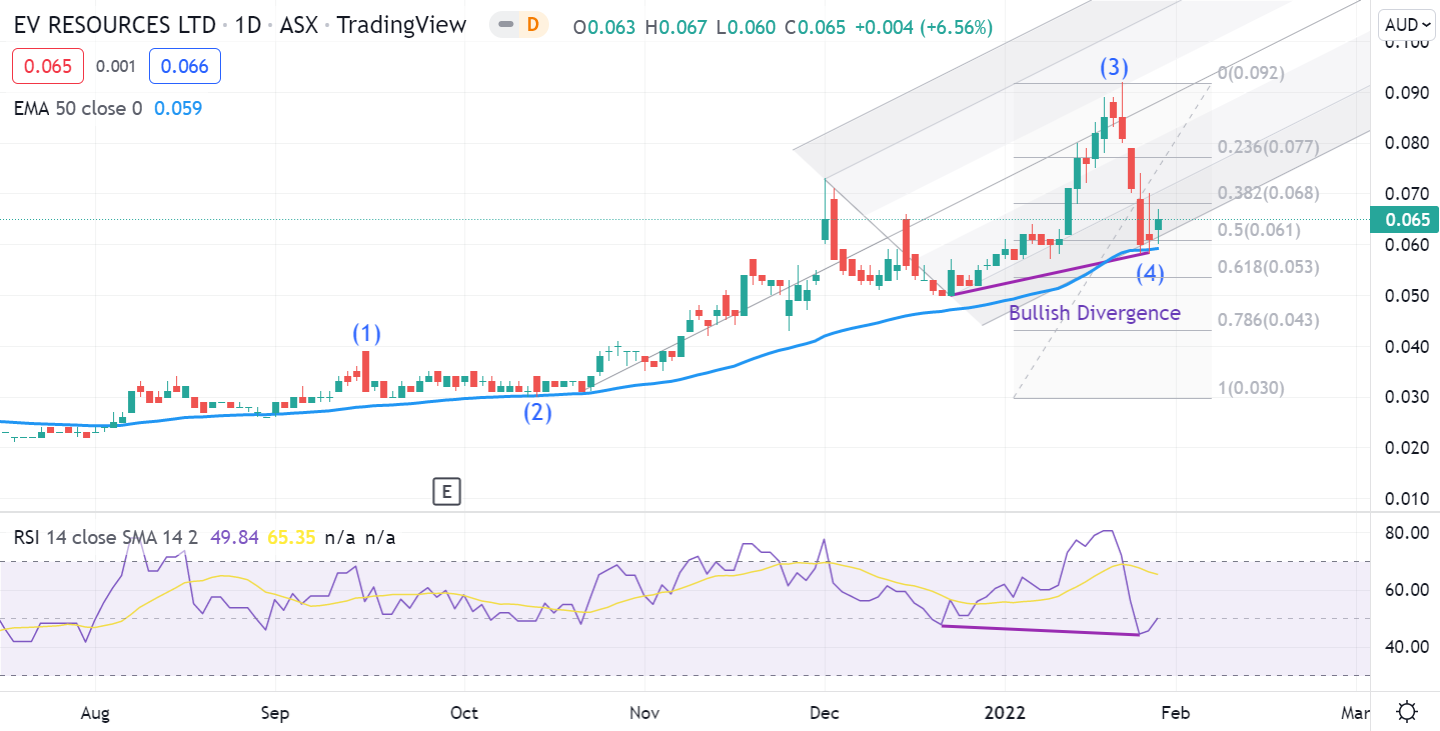Click the E earnings marker
Screen dimensions: 1440x731
point(446,491)
